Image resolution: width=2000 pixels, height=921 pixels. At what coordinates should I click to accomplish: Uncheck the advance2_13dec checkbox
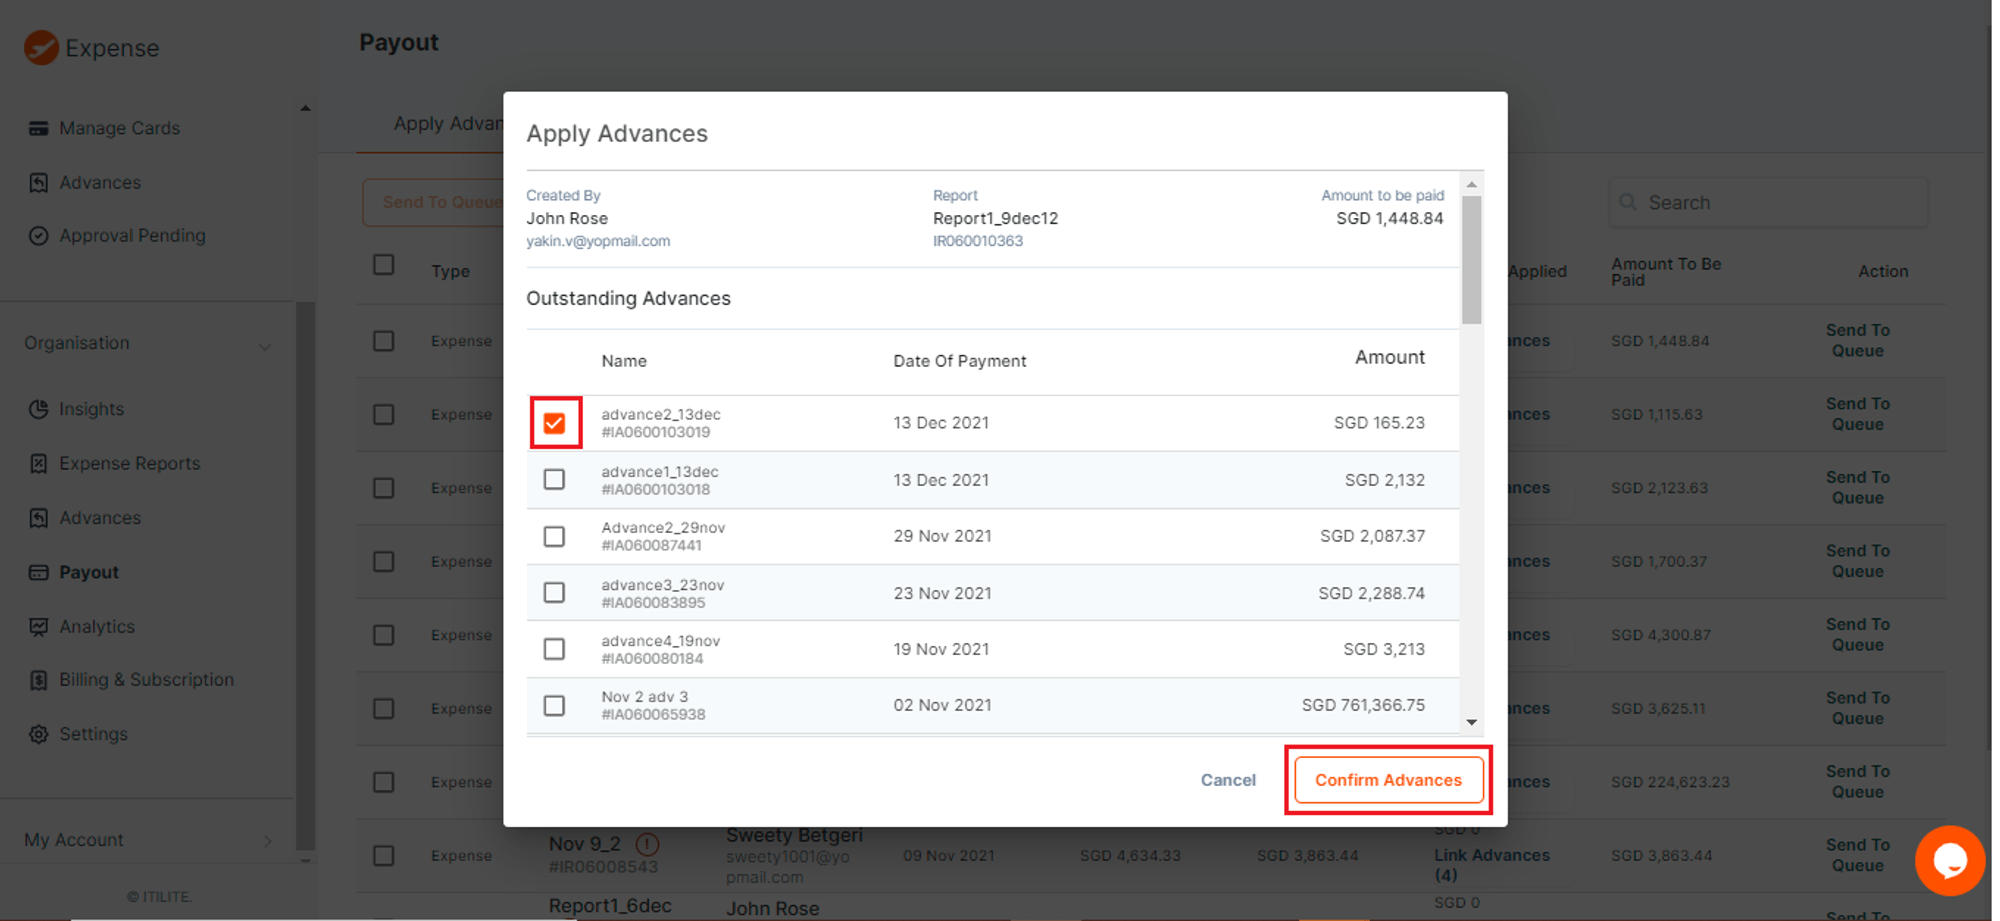pos(554,423)
